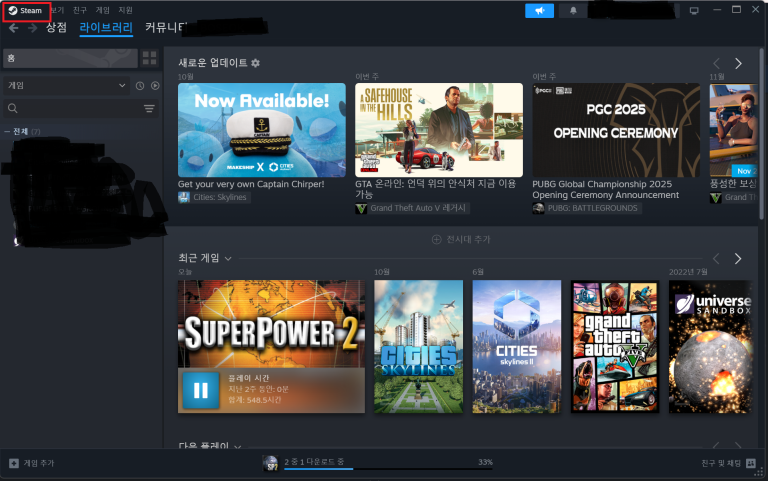Open the 보기 menu
The width and height of the screenshot is (768, 481).
coord(57,10)
